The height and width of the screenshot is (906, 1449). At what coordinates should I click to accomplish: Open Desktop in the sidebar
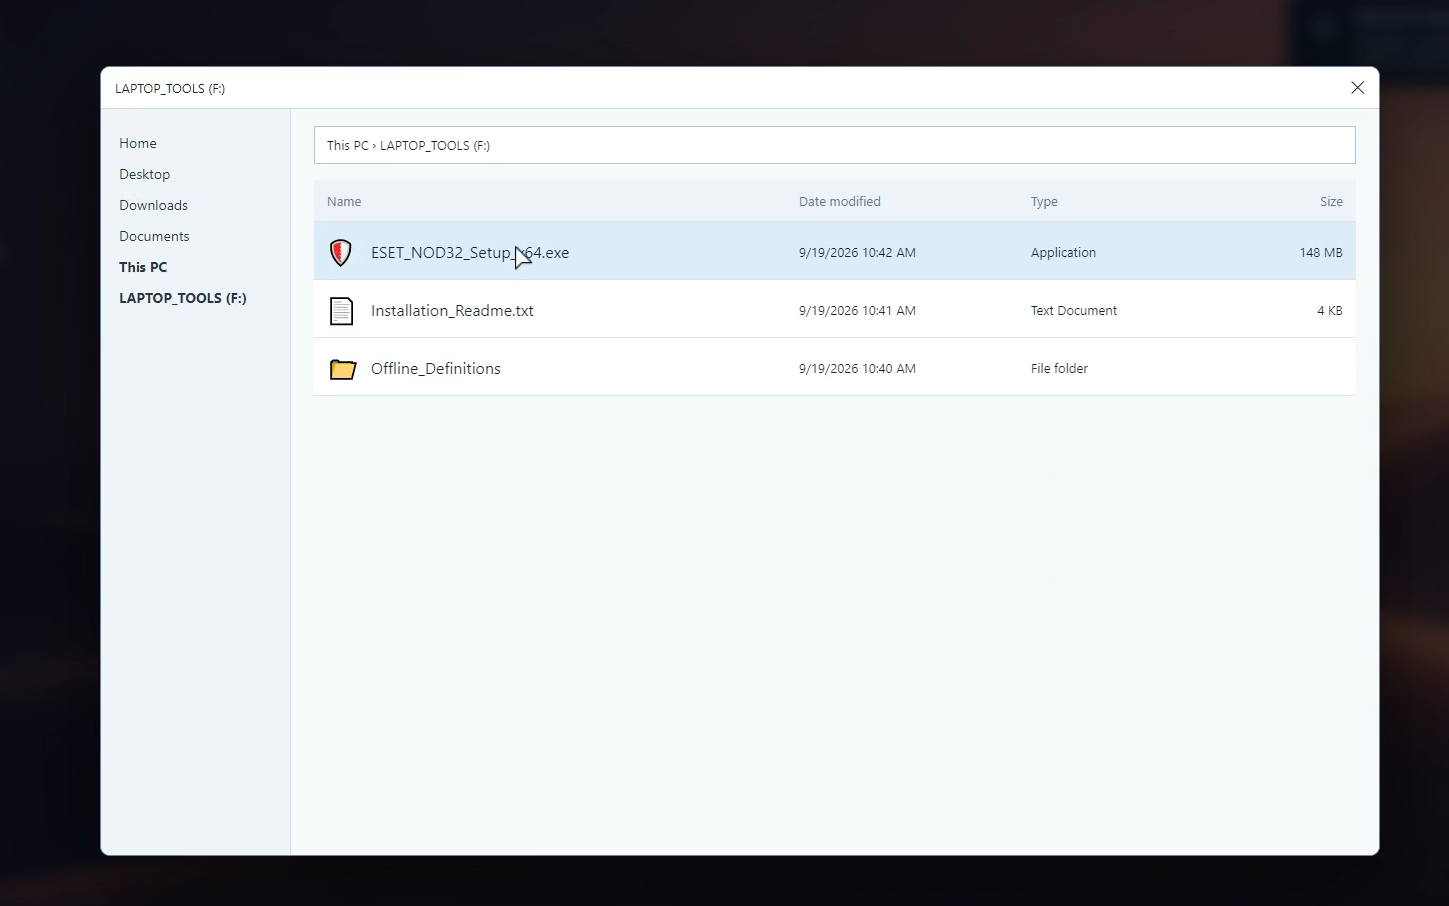(144, 174)
